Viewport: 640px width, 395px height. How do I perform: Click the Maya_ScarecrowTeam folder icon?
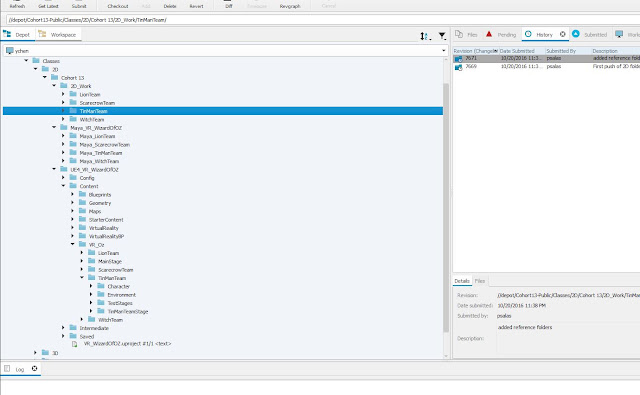click(x=73, y=144)
